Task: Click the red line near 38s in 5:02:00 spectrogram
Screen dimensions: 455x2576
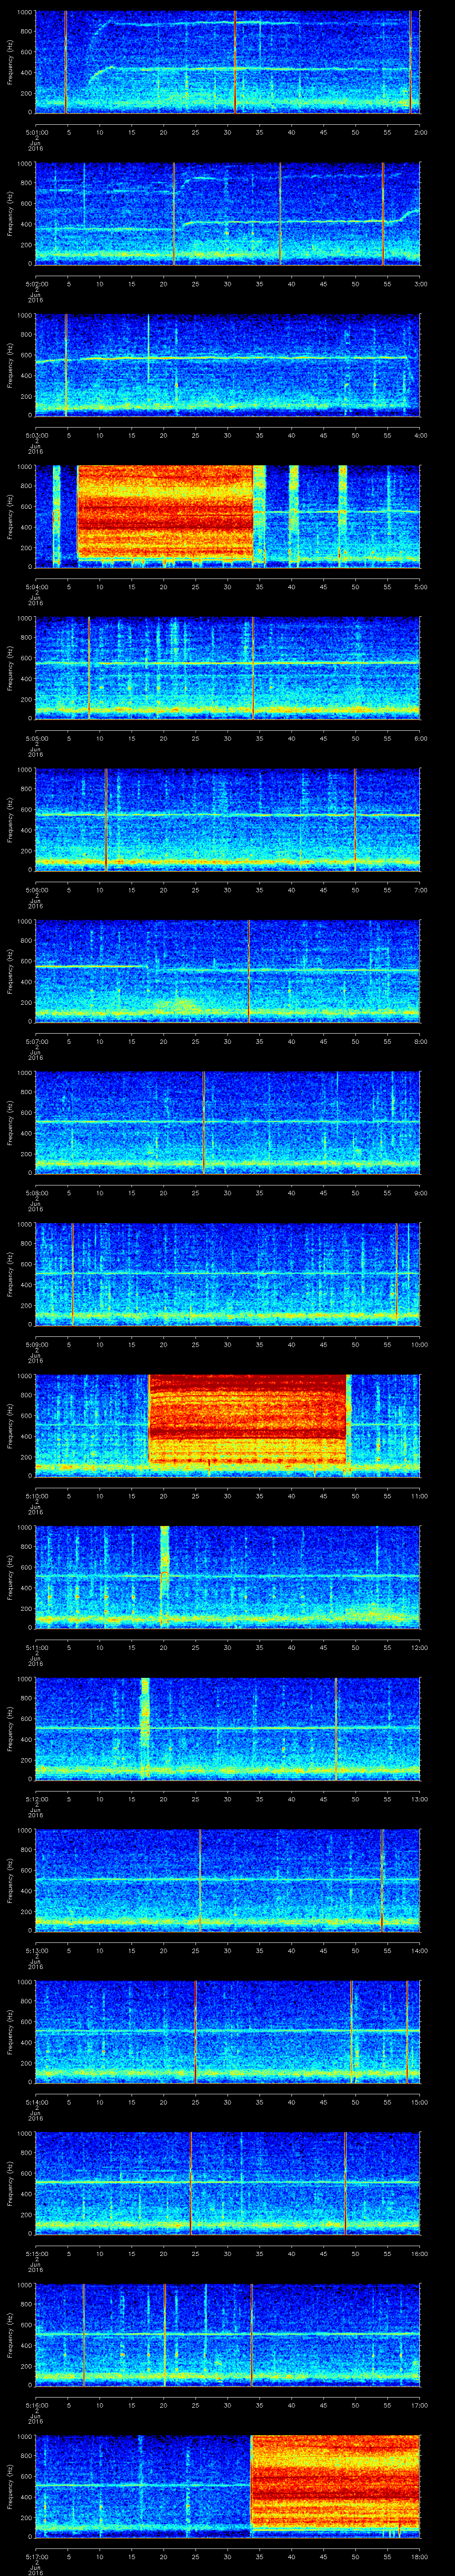Action: (280, 214)
